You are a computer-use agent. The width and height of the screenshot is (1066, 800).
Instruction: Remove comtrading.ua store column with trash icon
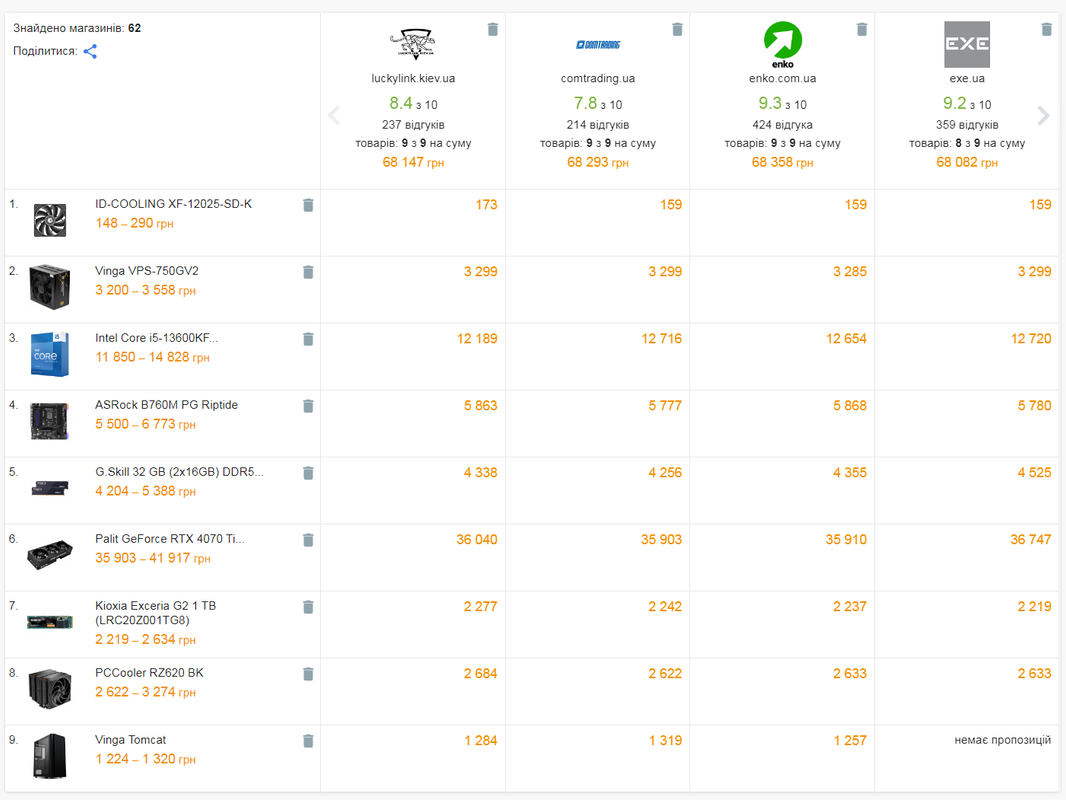click(677, 29)
